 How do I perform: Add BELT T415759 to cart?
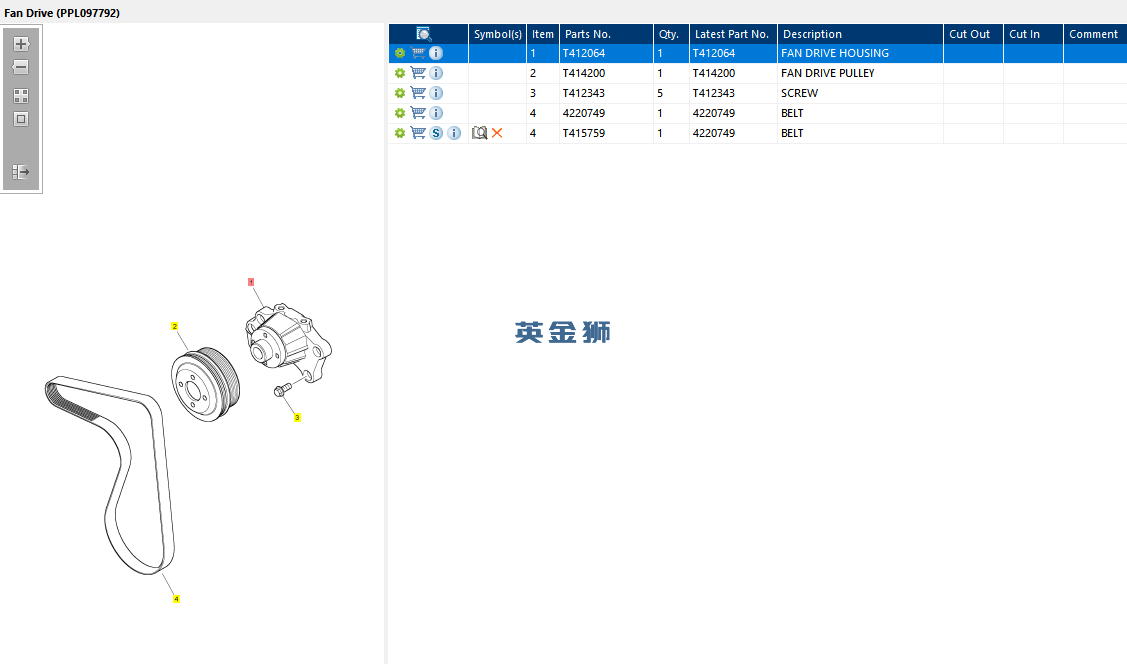click(x=418, y=133)
